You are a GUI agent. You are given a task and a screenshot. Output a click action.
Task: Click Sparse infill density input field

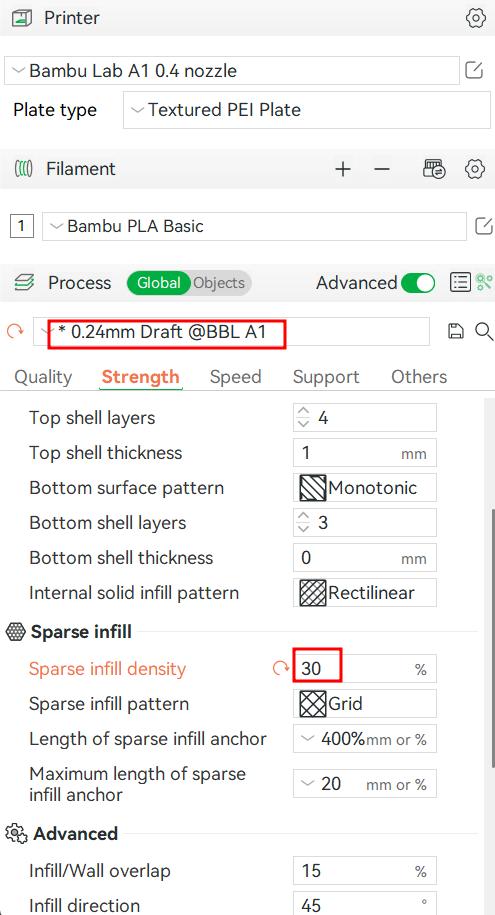click(x=365, y=669)
